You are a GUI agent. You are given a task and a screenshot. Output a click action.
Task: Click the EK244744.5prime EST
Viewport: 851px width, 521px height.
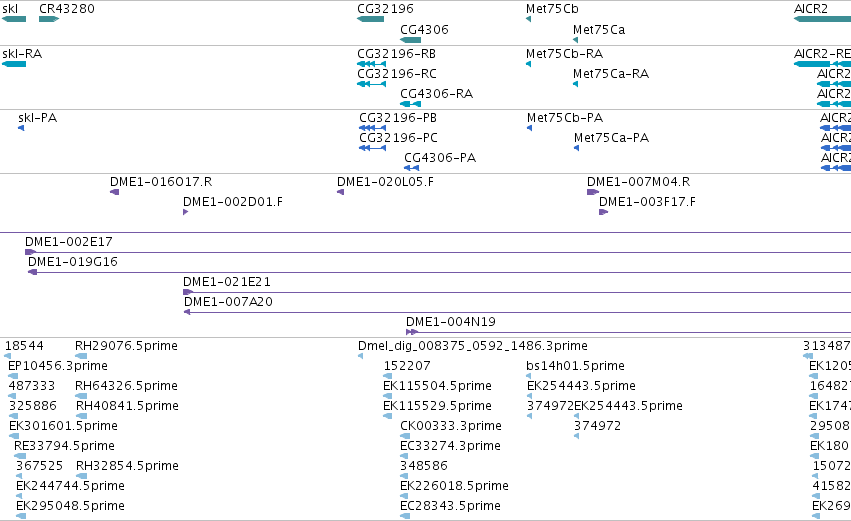tap(19, 496)
